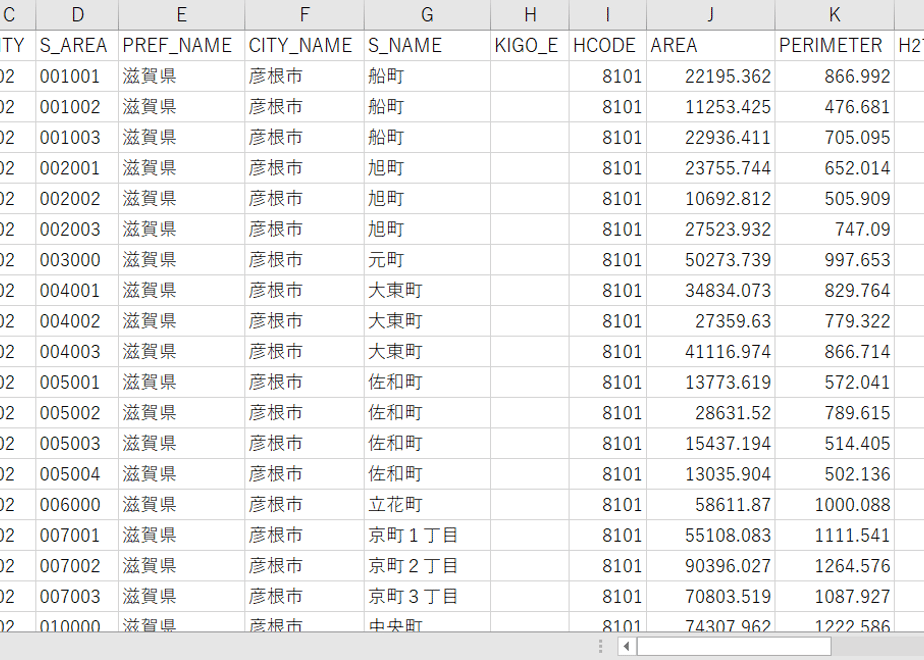Select the S_NAME cell 京町３丁目
This screenshot has width=924, height=660.
(x=427, y=597)
